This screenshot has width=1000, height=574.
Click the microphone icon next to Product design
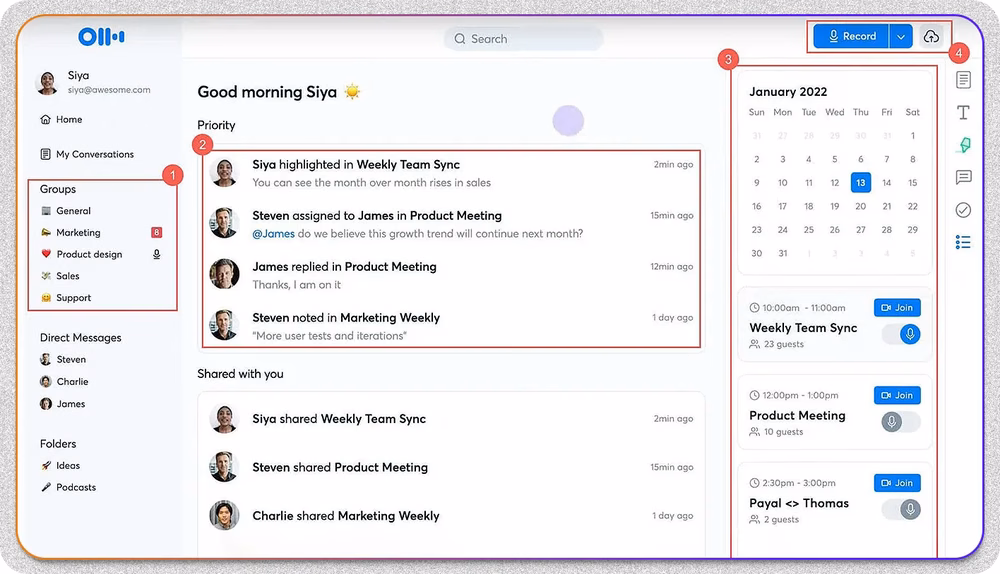[x=156, y=254]
